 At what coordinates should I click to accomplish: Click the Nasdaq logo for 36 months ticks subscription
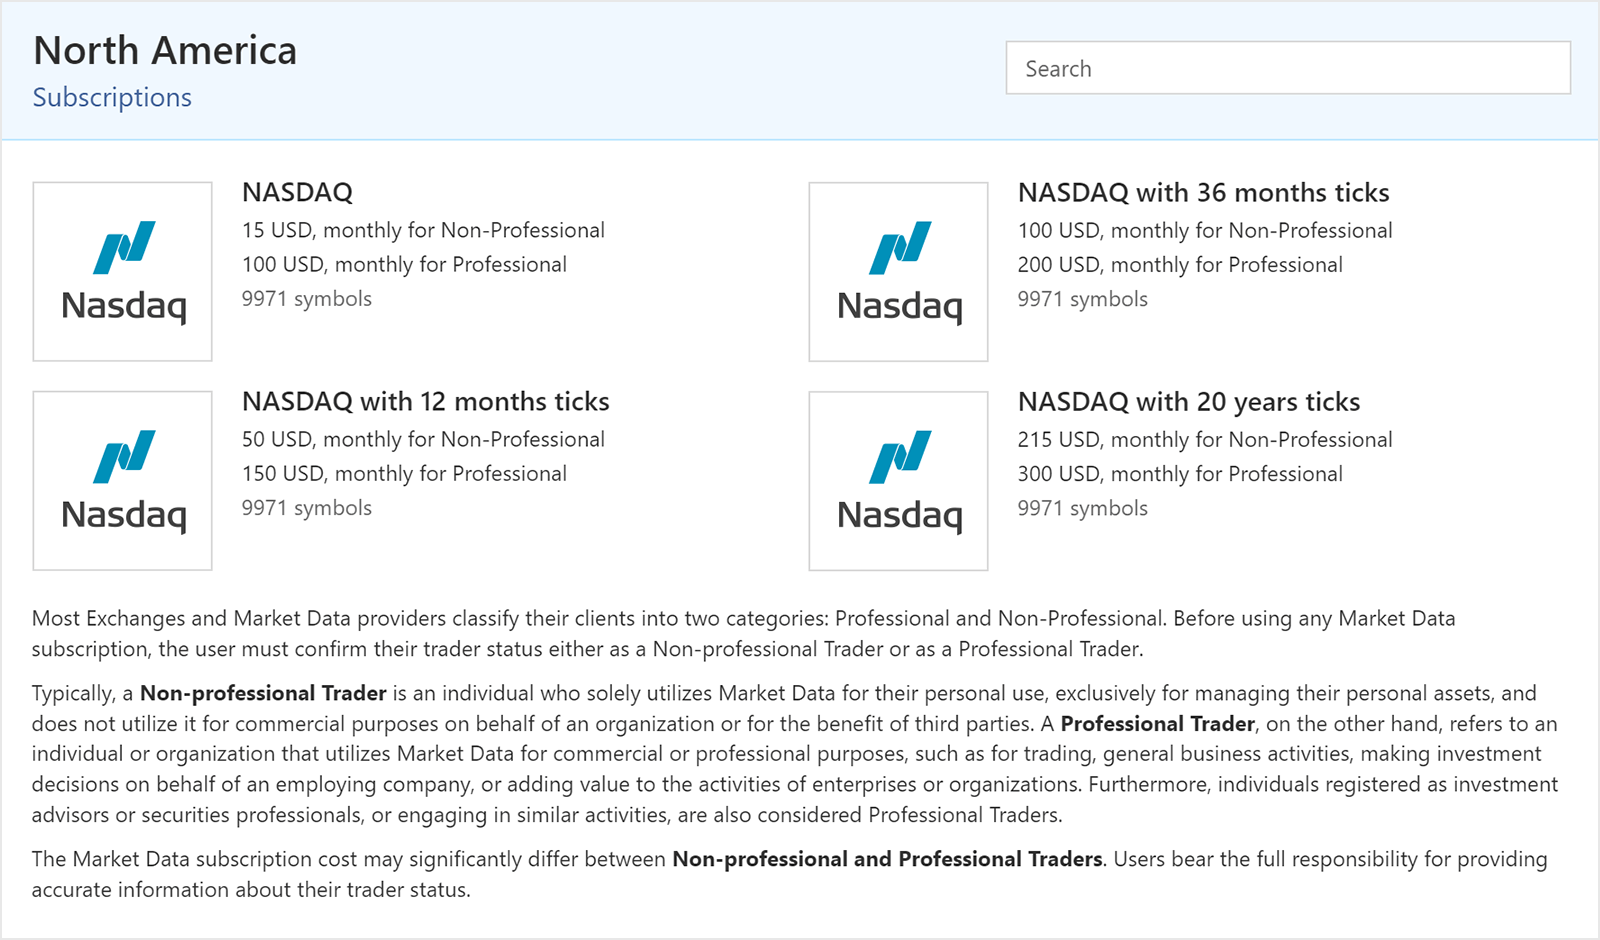pyautogui.click(x=897, y=271)
